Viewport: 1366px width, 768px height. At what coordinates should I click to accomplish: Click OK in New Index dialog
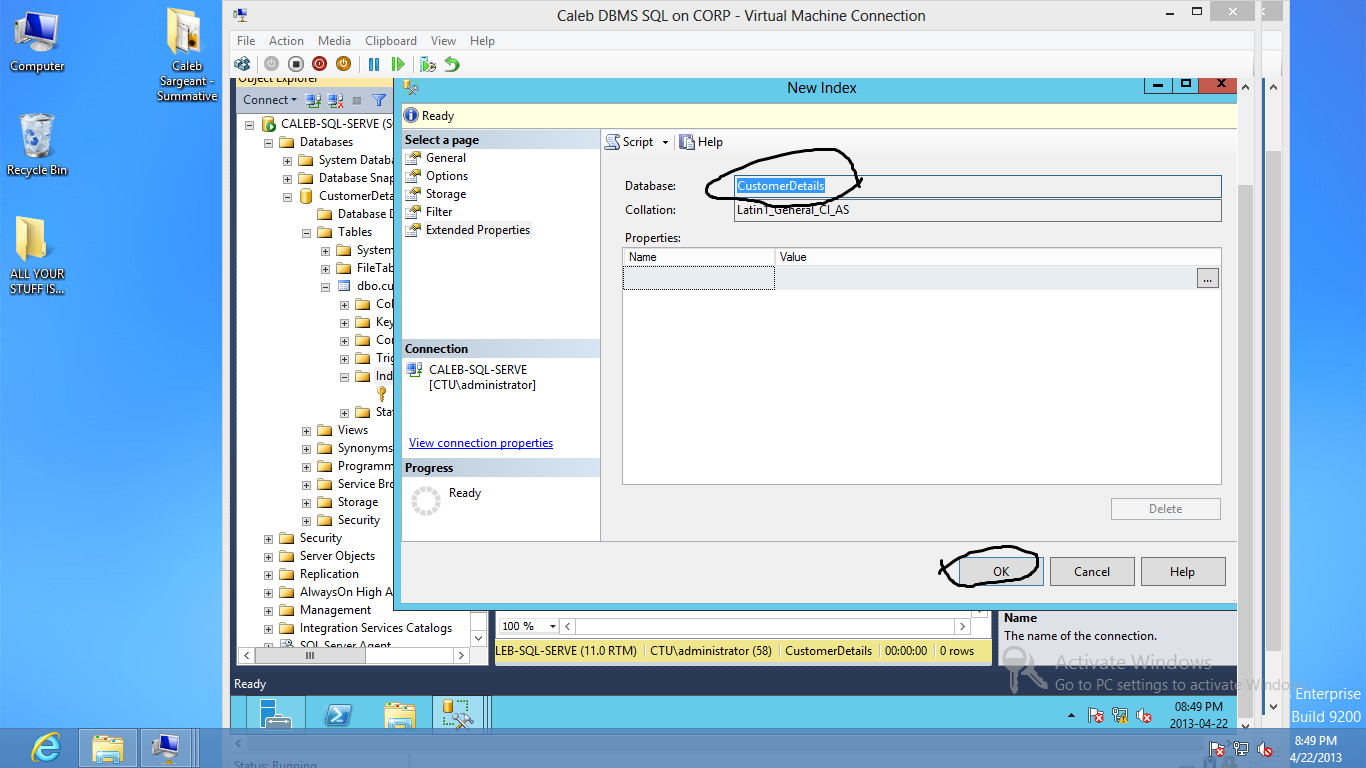pyautogui.click(x=1001, y=572)
